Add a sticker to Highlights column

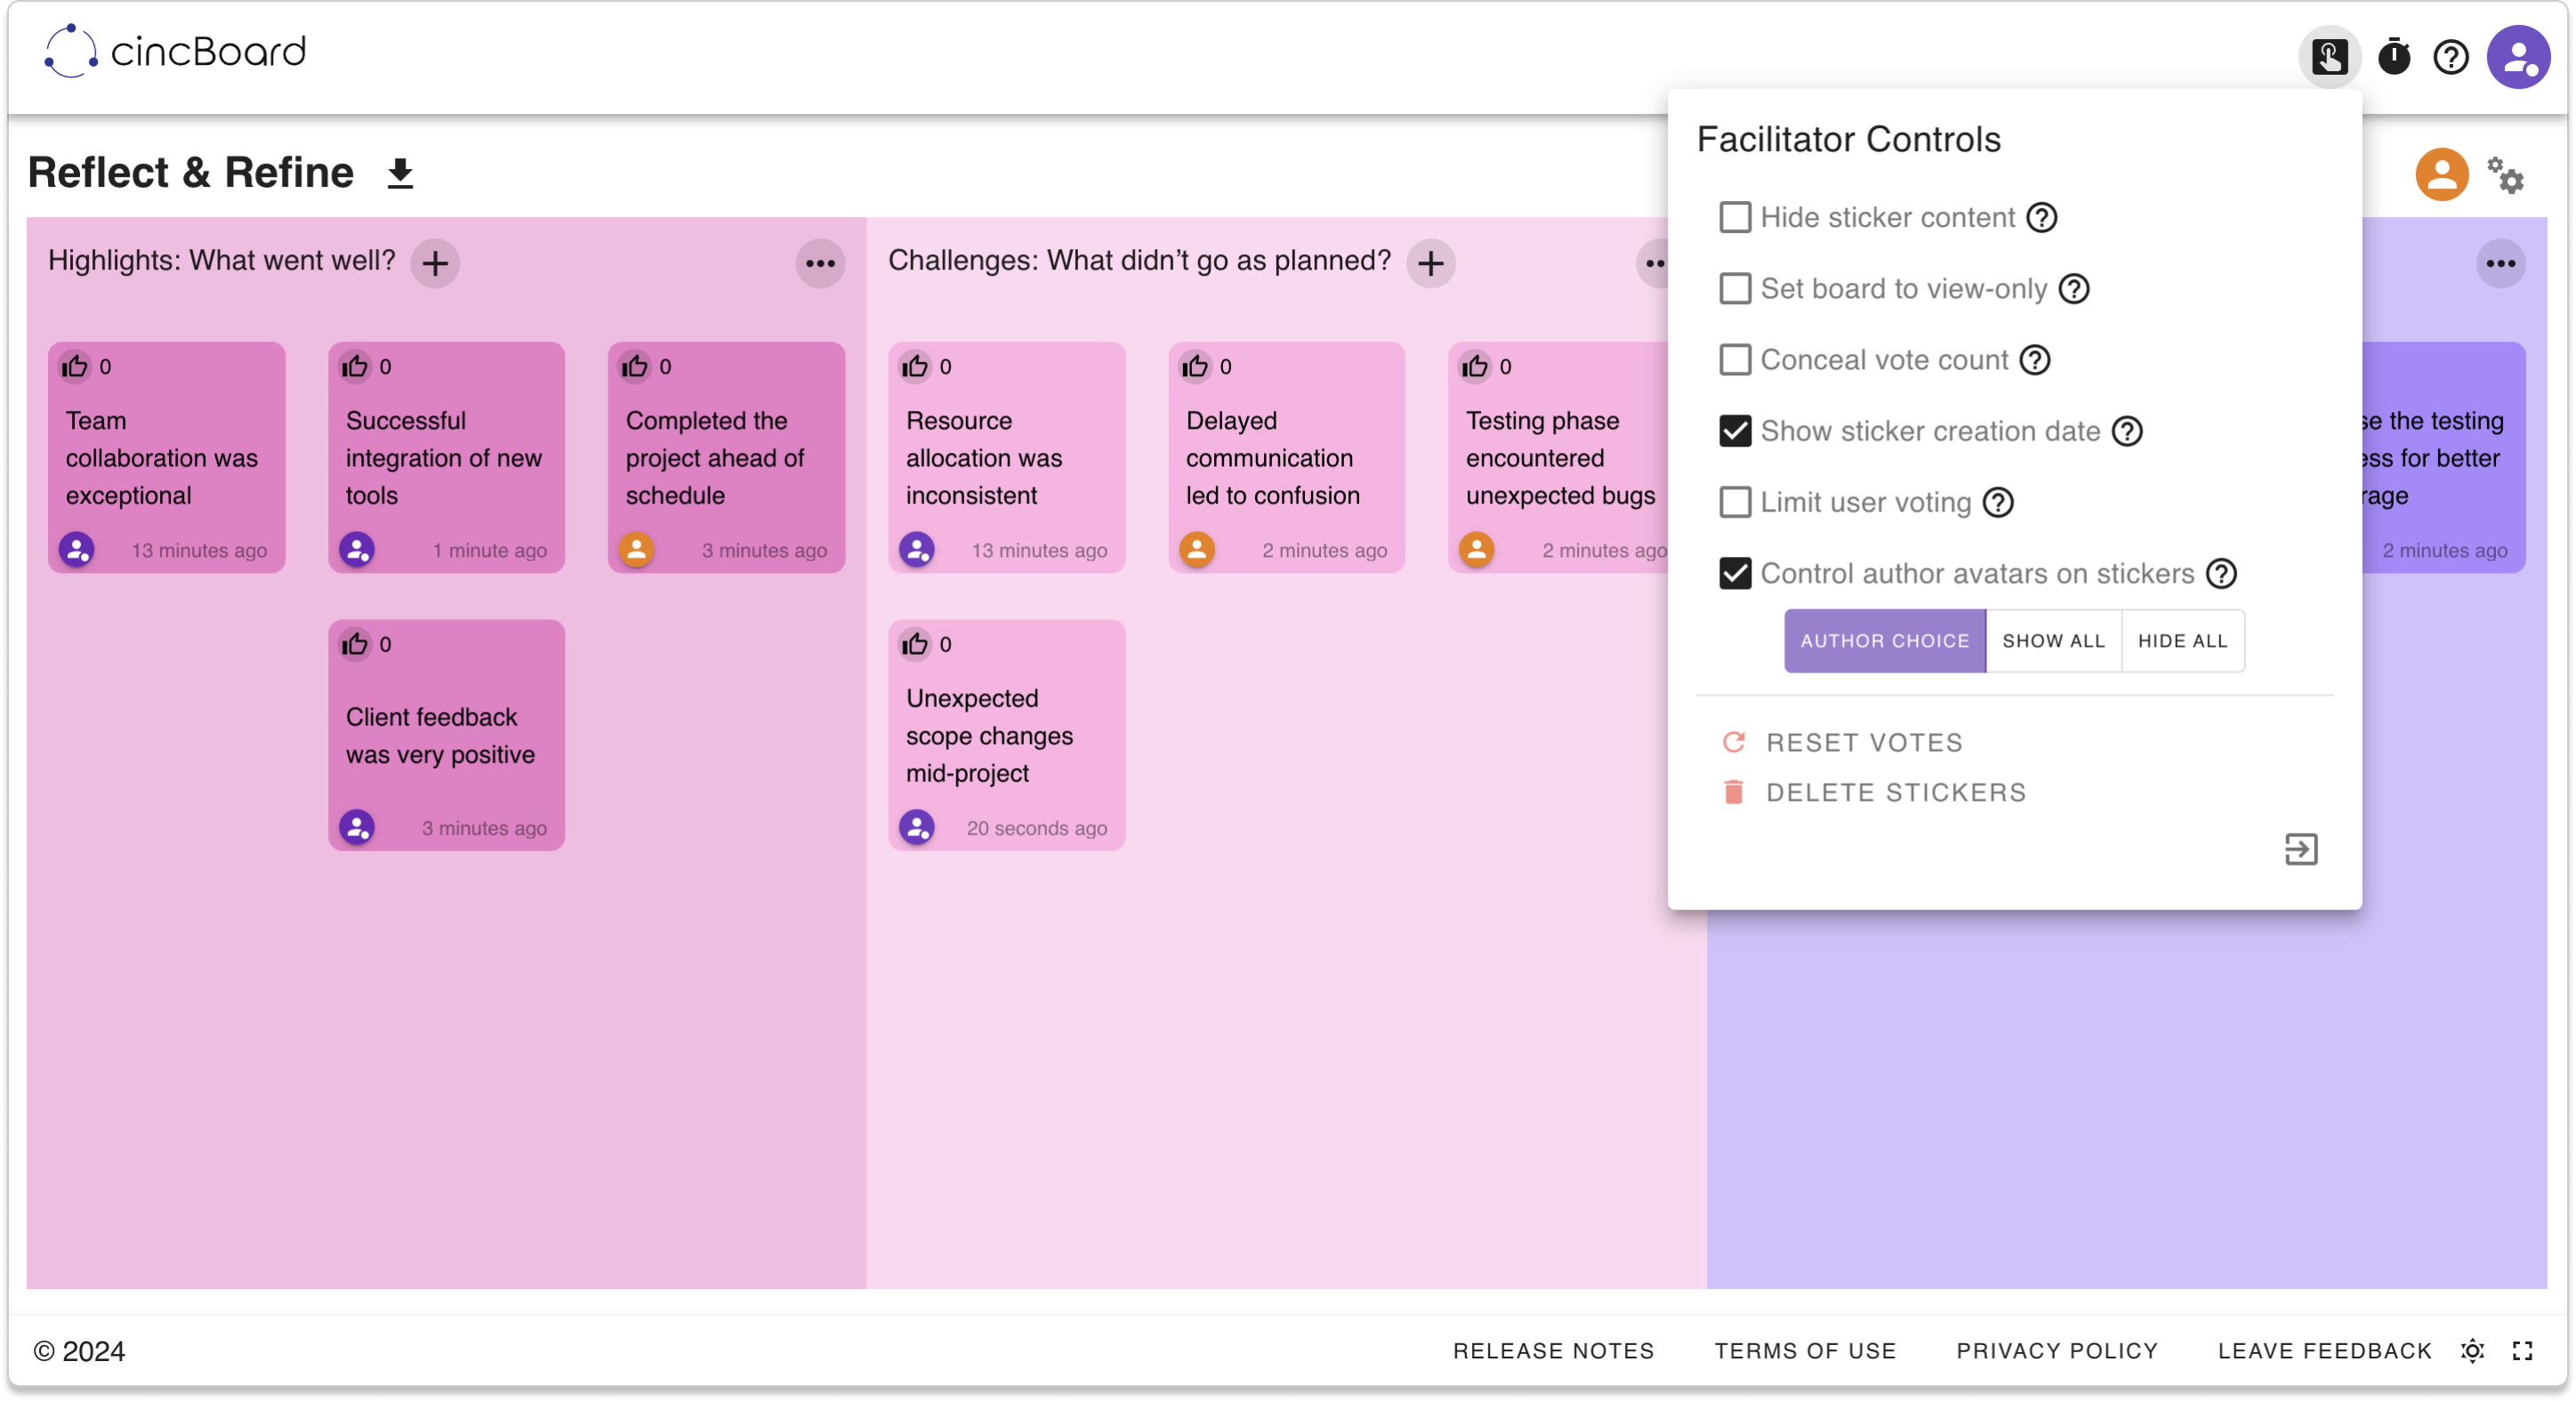tap(435, 264)
